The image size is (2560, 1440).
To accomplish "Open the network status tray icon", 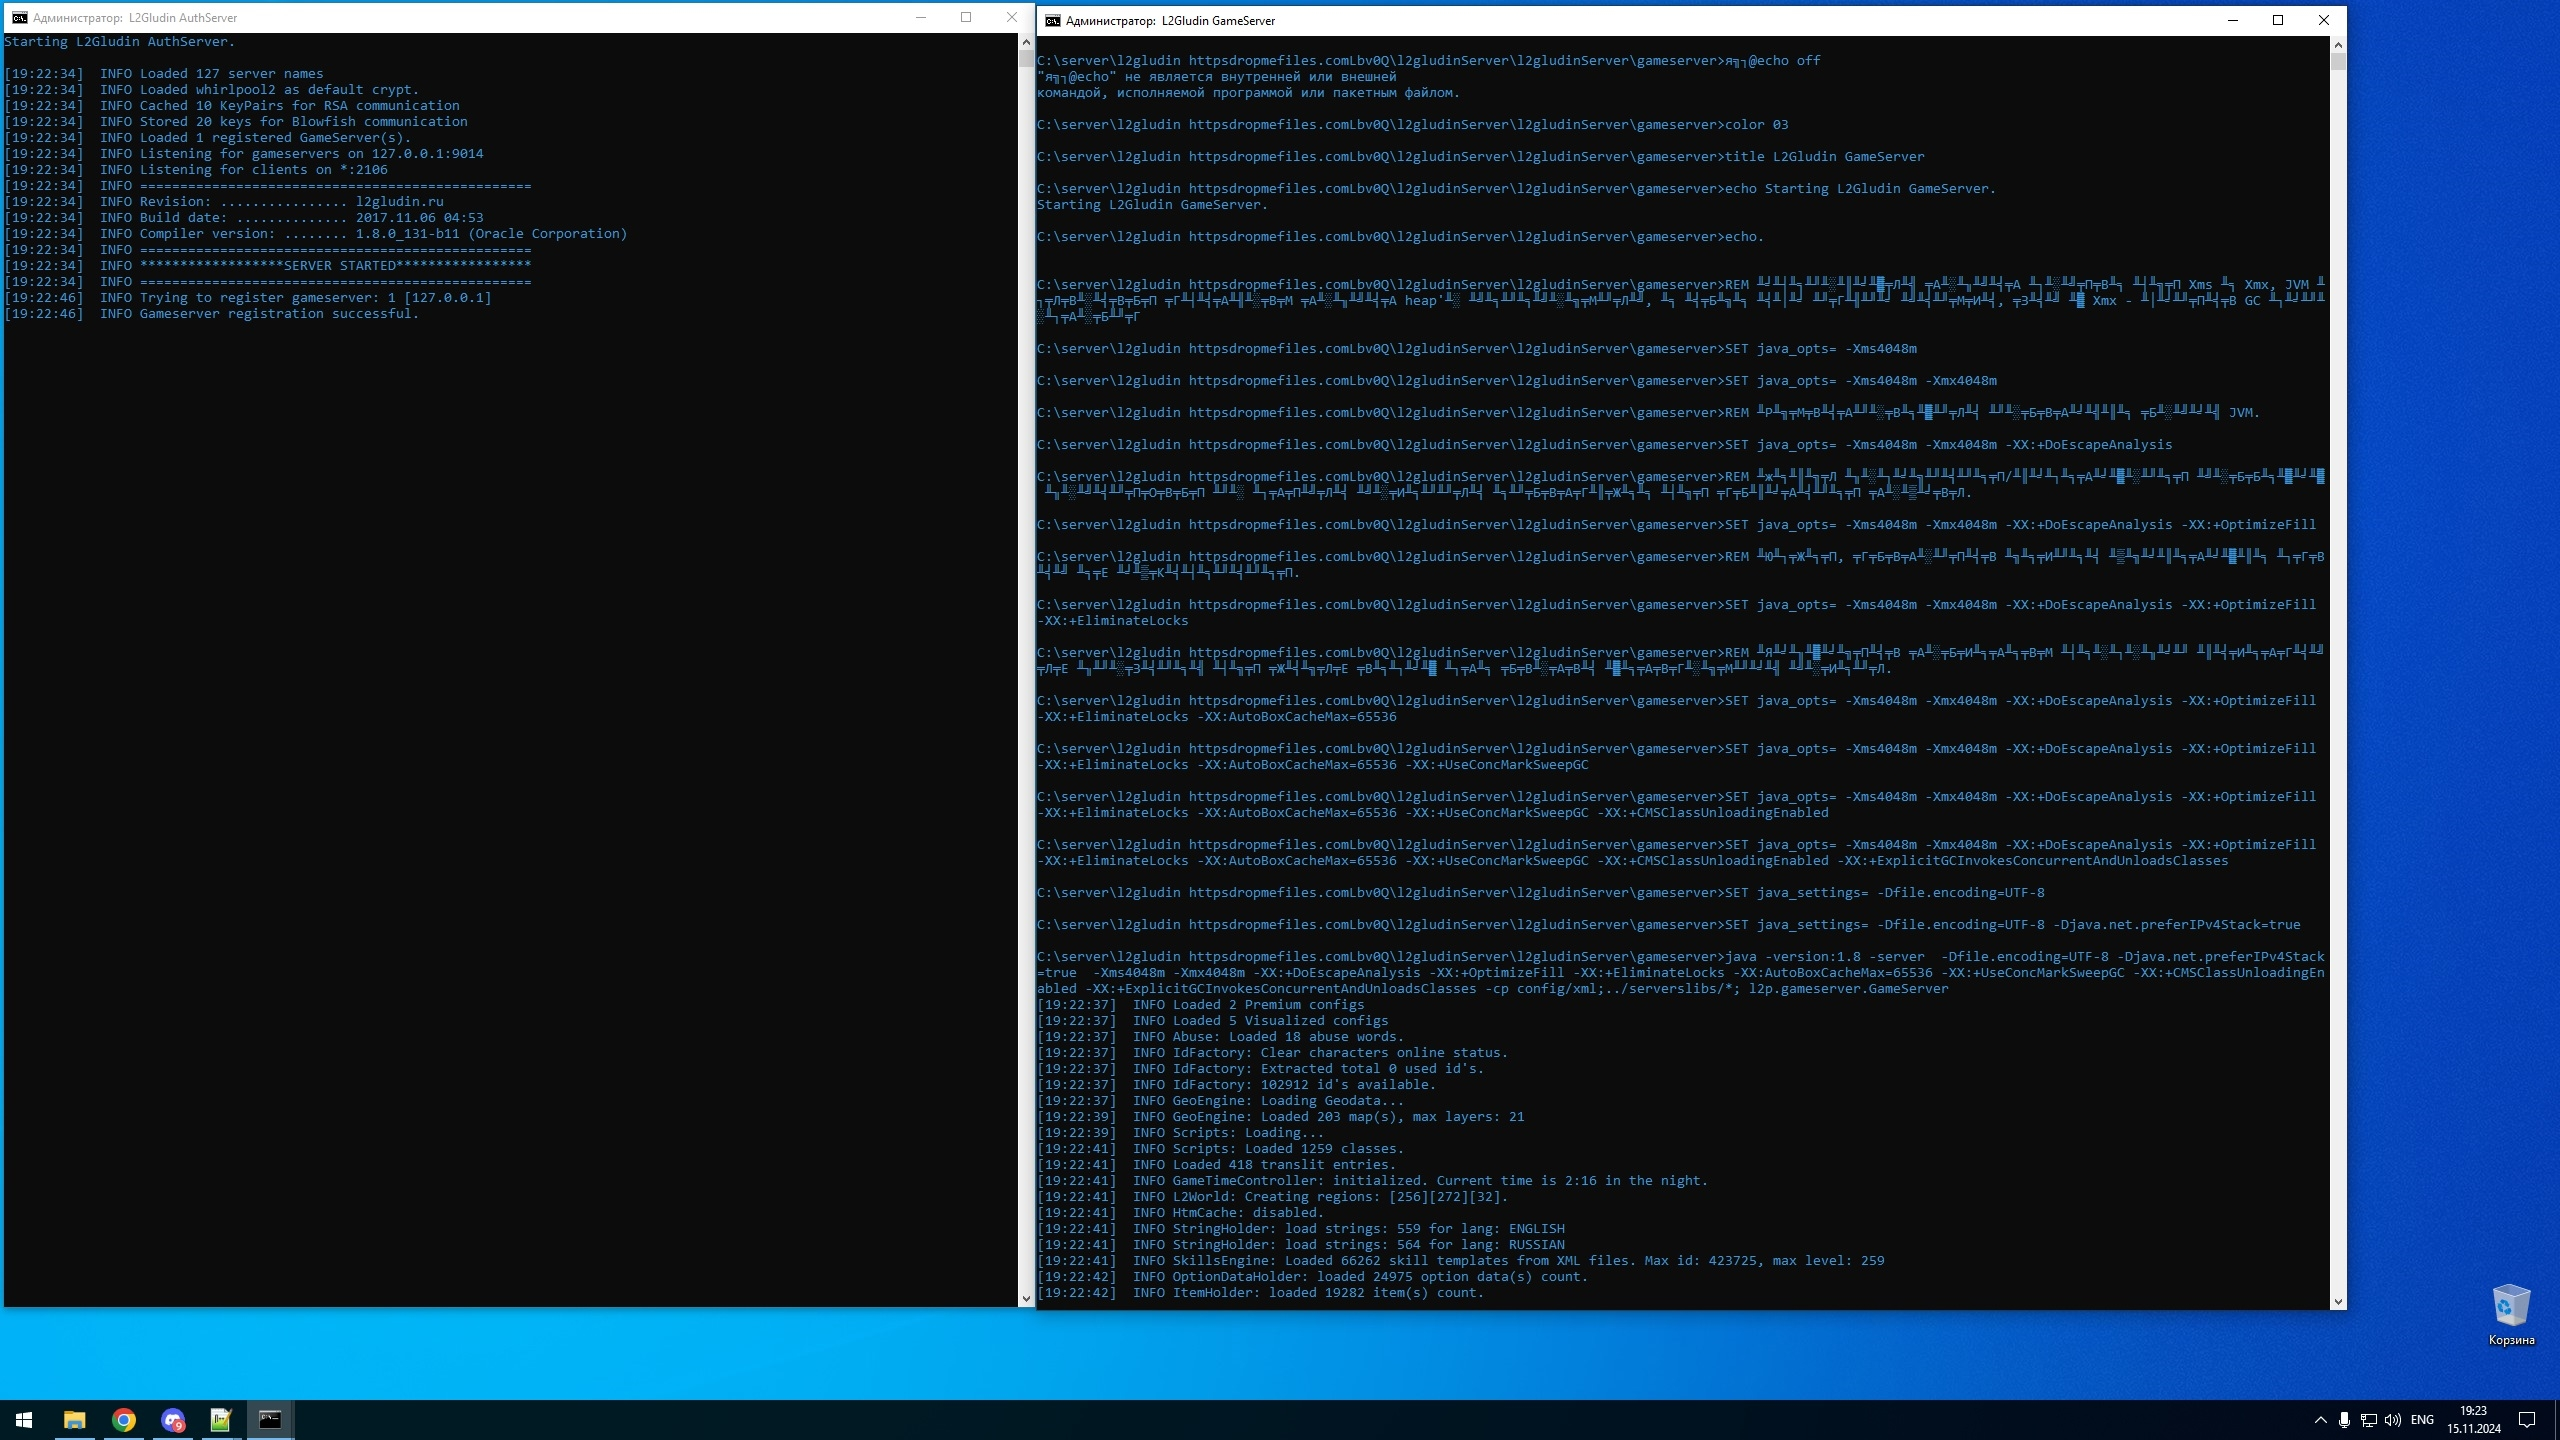I will point(2368,1420).
